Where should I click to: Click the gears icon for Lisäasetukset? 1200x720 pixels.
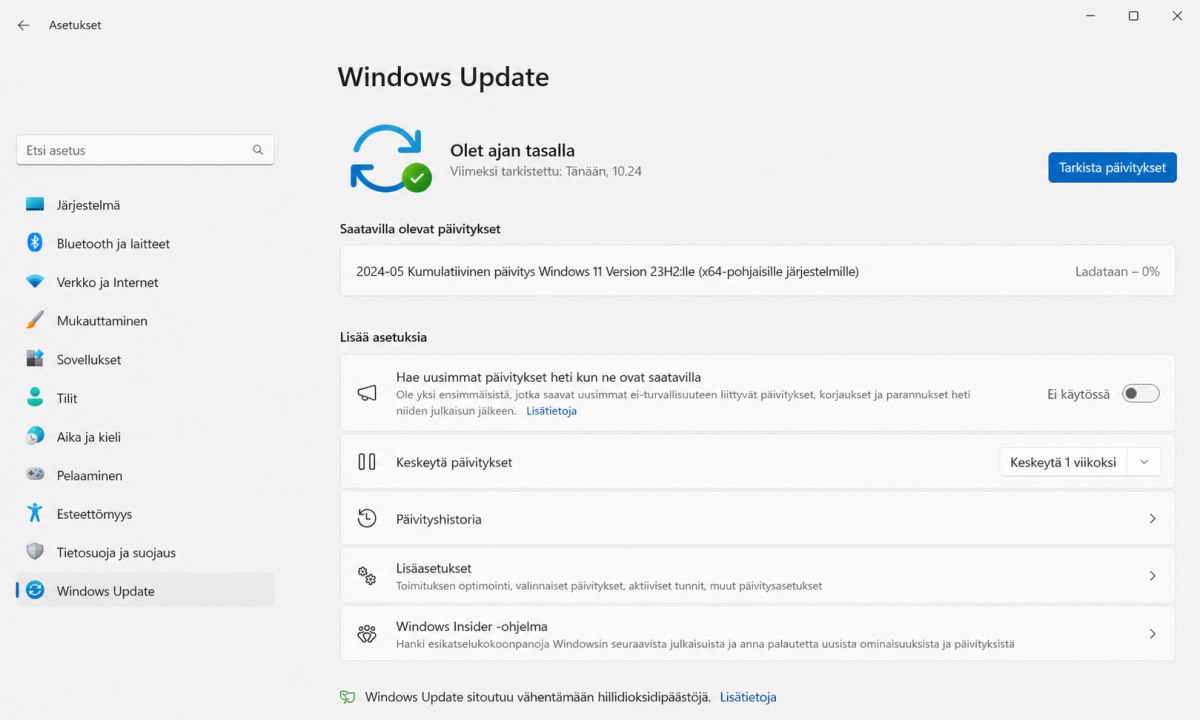[367, 575]
